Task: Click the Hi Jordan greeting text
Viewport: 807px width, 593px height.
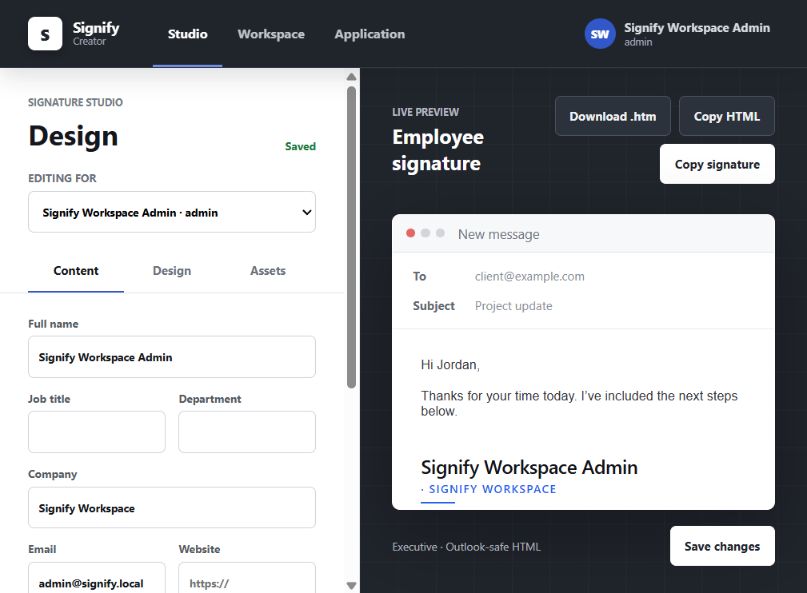Action: pos(450,365)
